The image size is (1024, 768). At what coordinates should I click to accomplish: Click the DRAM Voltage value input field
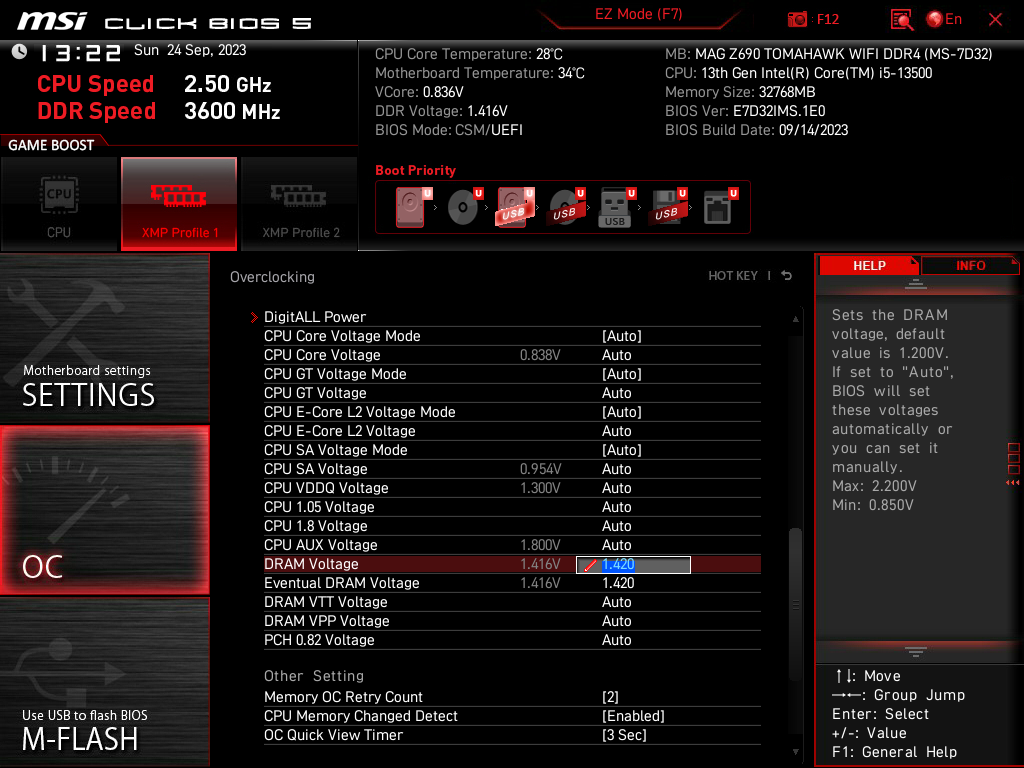pyautogui.click(x=633, y=564)
